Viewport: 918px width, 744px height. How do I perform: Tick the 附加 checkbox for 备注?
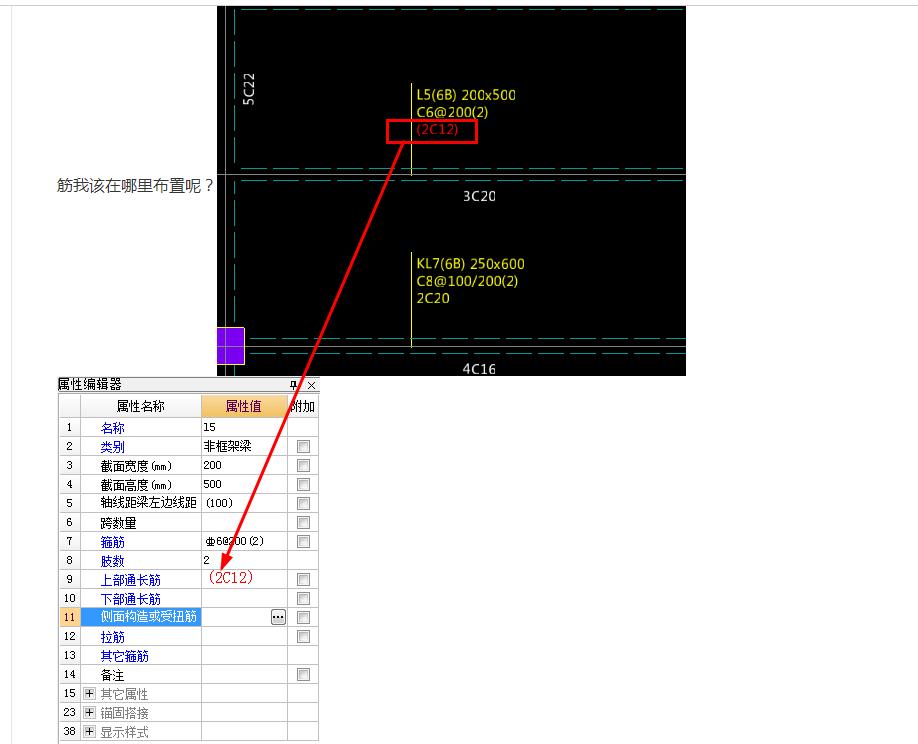(x=303, y=674)
